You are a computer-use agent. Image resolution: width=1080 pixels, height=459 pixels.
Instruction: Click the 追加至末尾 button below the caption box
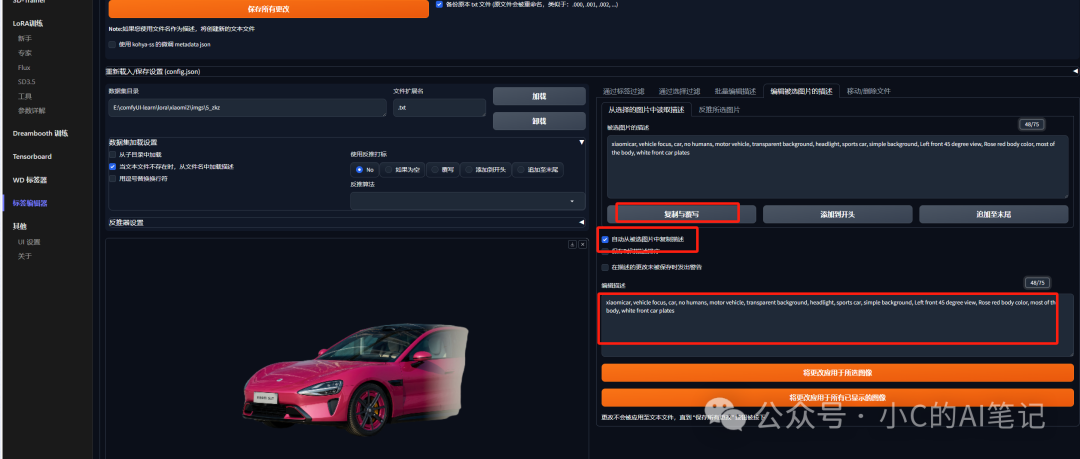coord(993,214)
